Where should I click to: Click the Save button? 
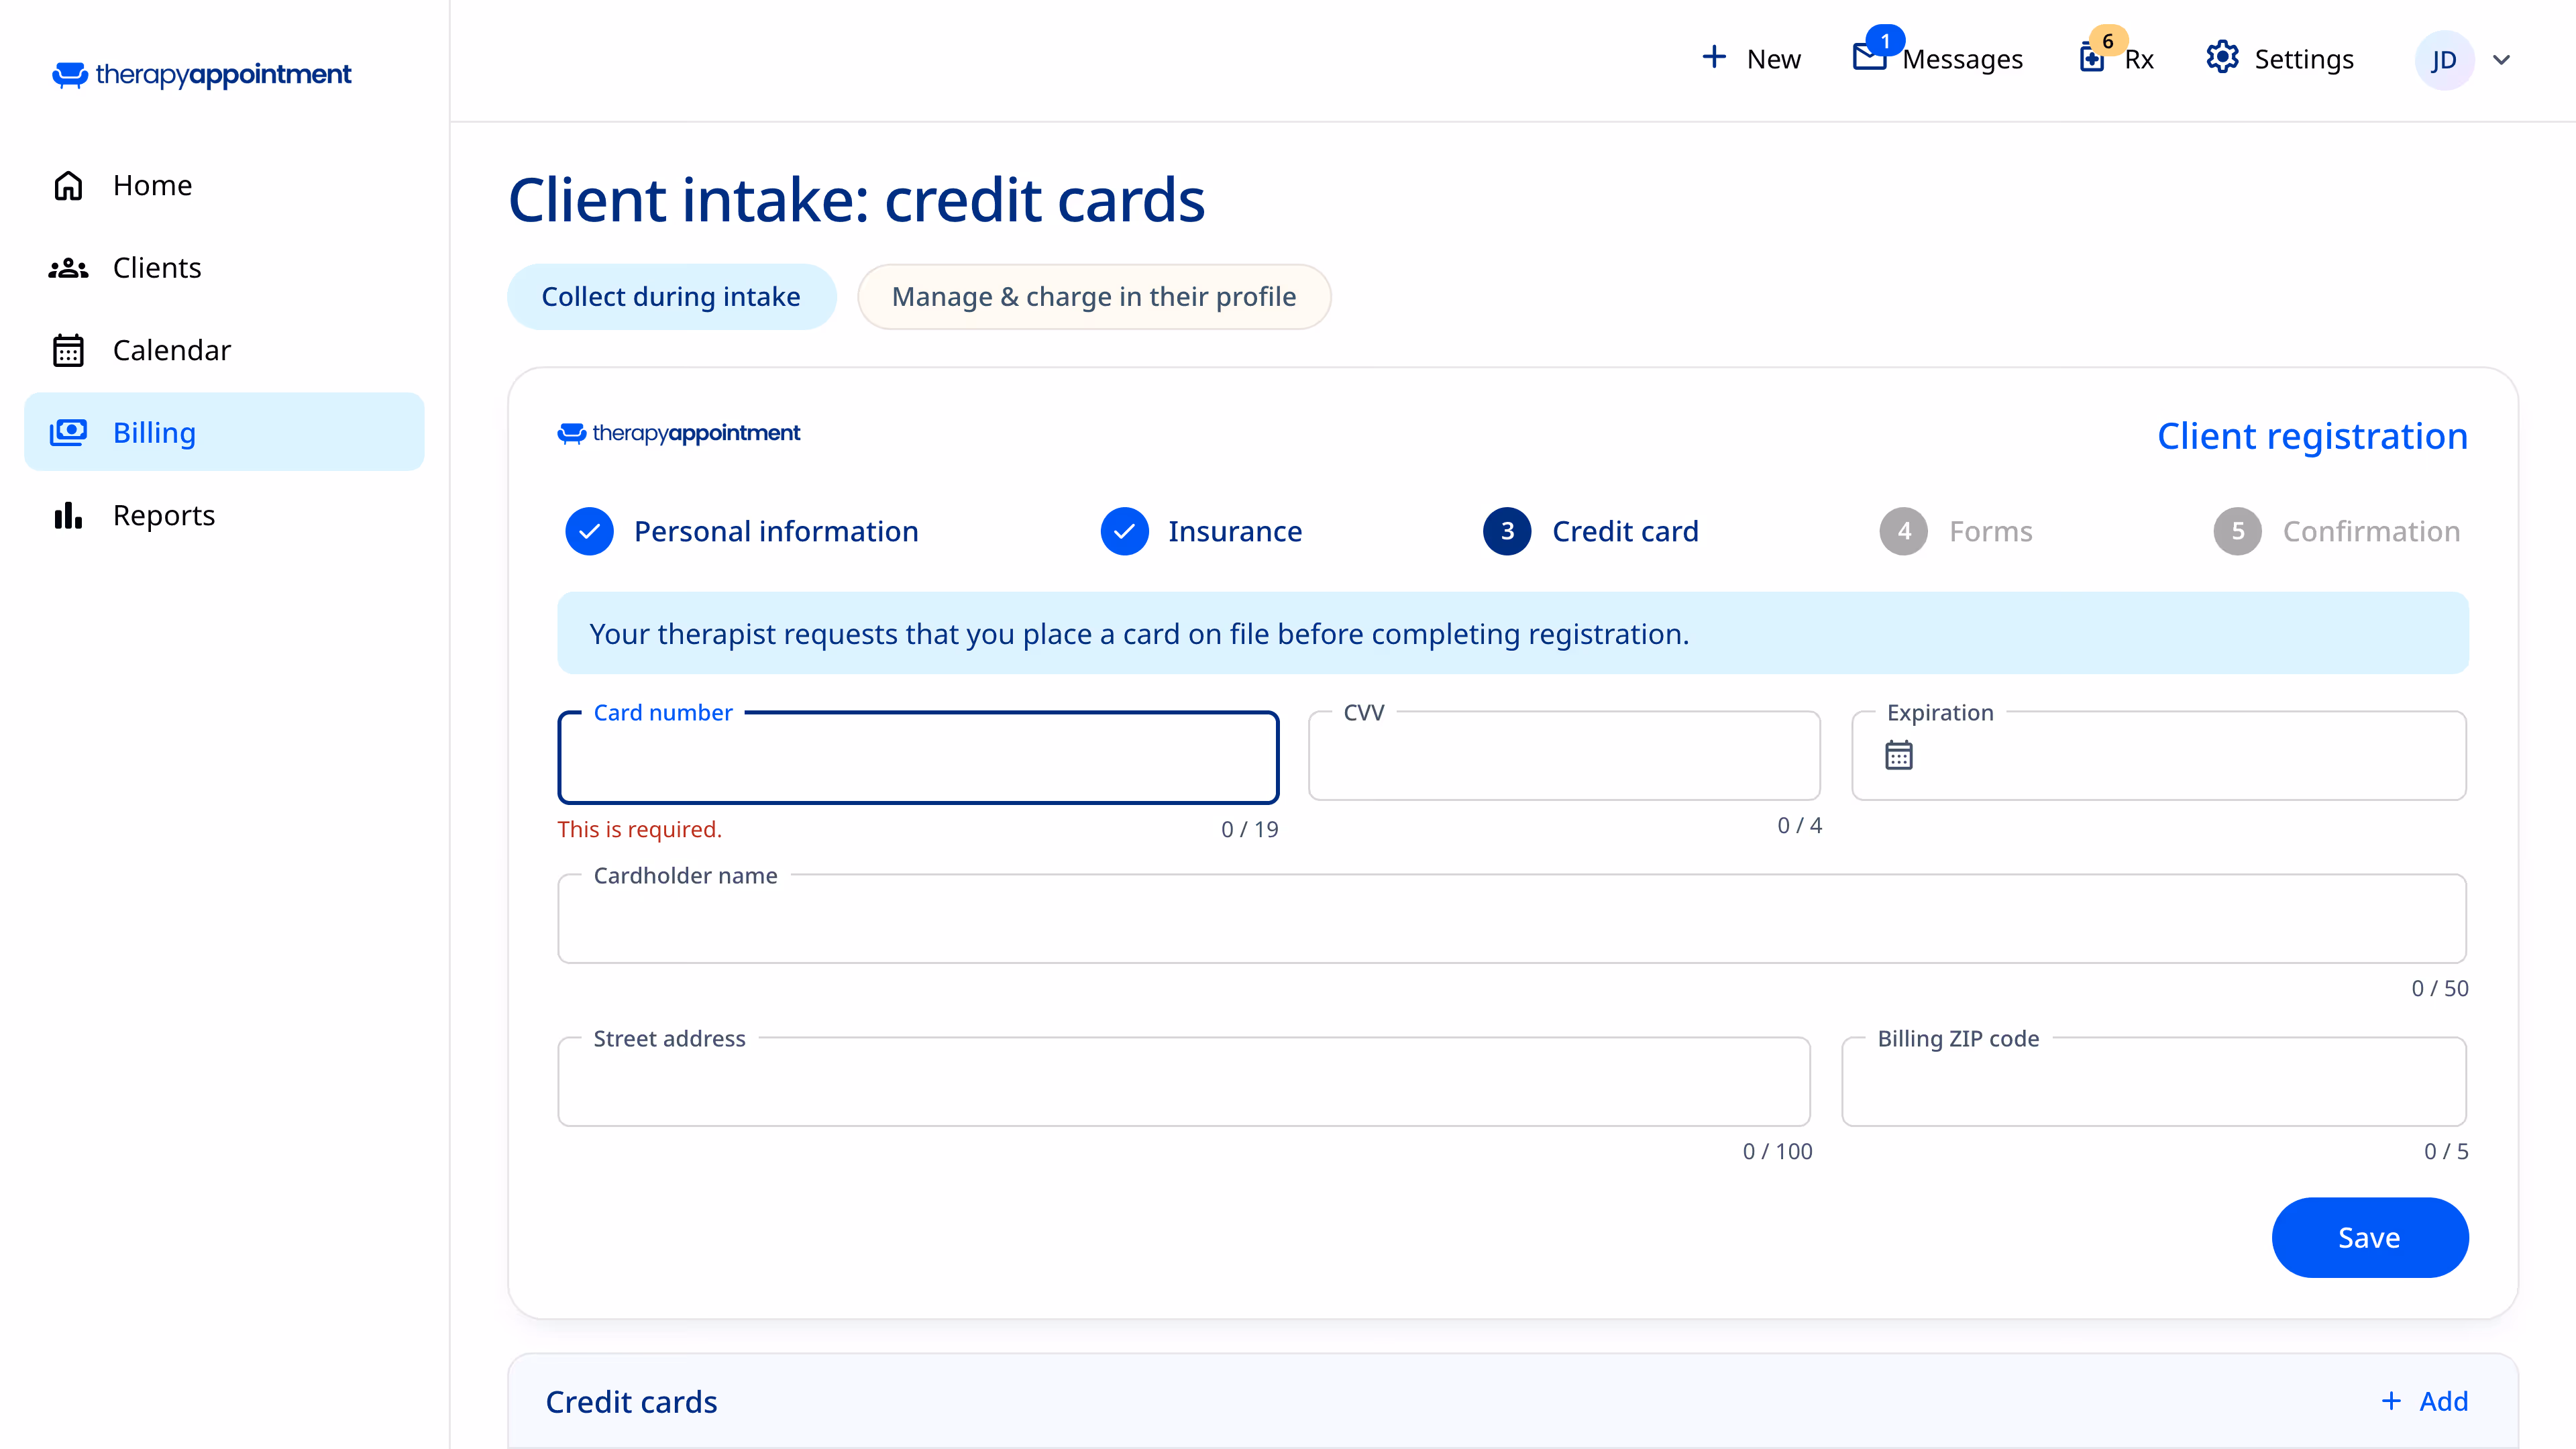click(x=2370, y=1237)
